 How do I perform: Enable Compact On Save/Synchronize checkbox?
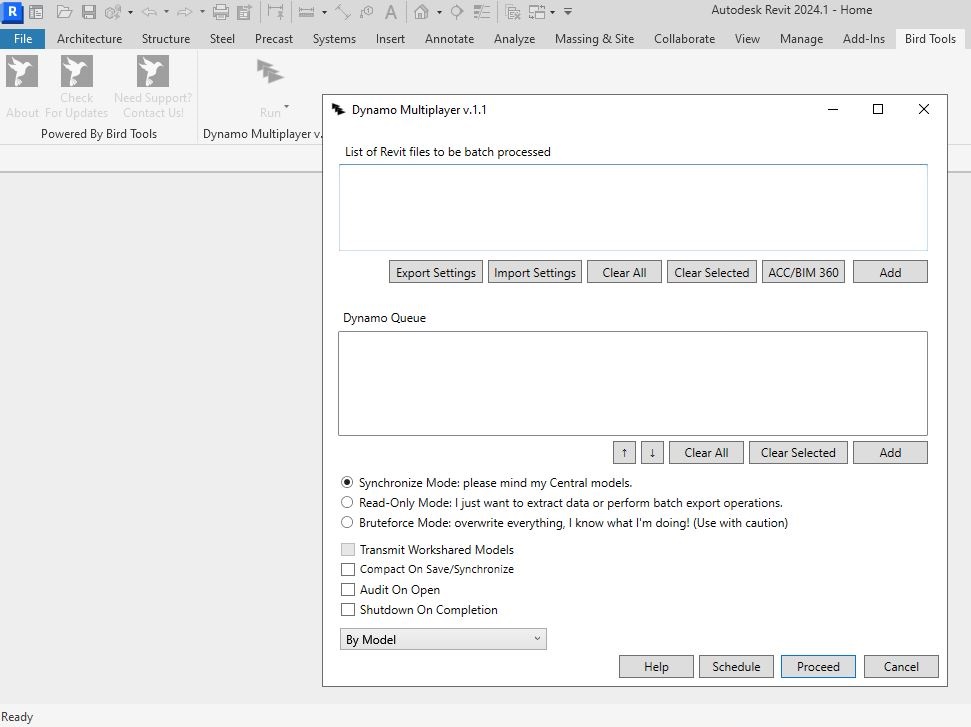point(348,569)
